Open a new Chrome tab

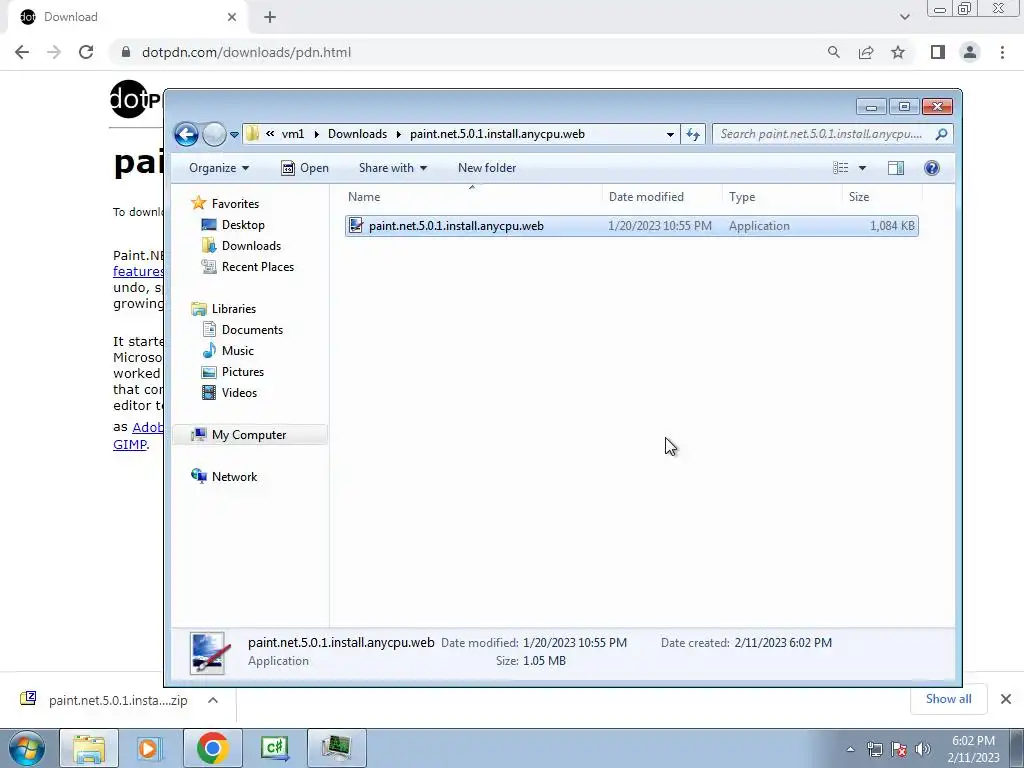(270, 18)
